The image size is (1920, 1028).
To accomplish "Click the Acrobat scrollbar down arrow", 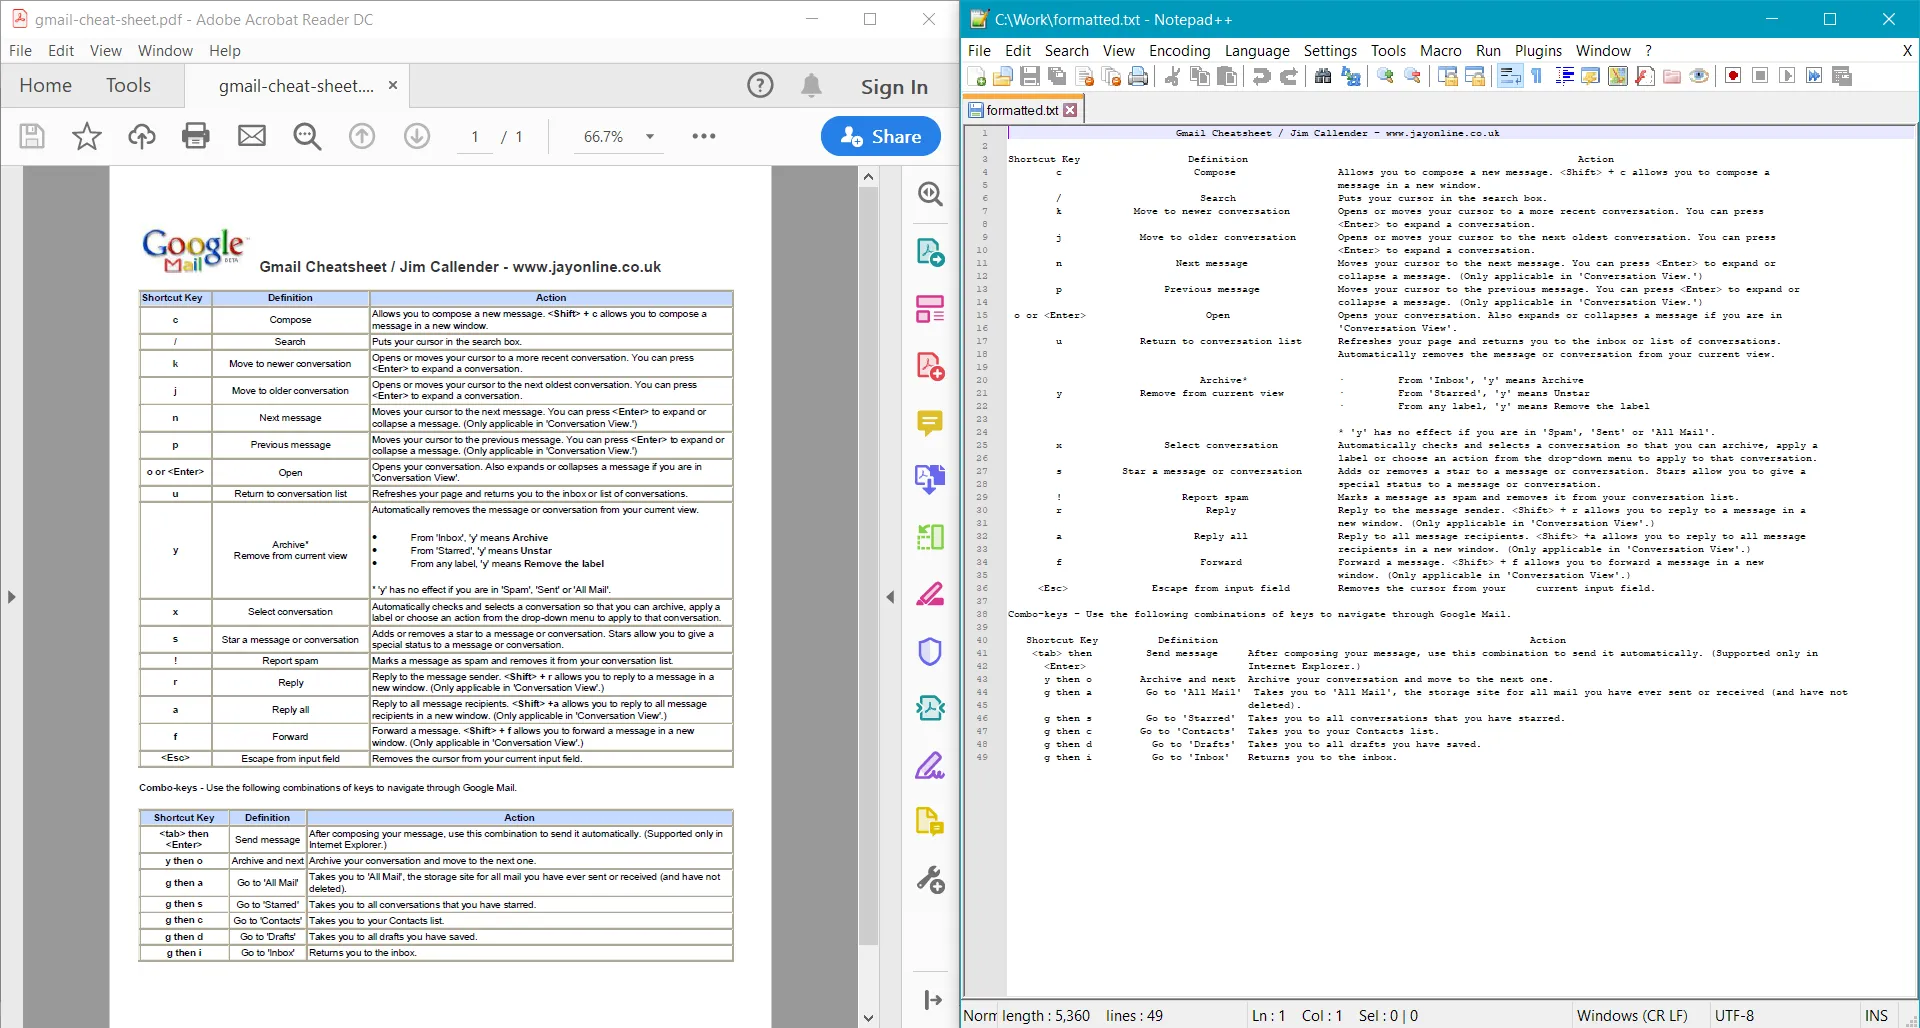I will click(868, 1018).
